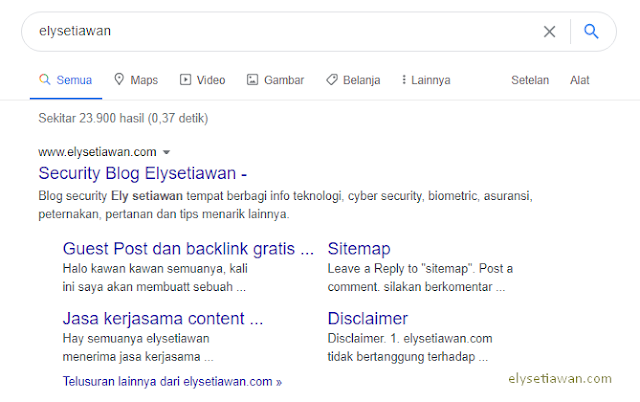Click the snippet text Halo kawan kawan semuanya
Image resolution: width=640 pixels, height=402 pixels.
(155, 278)
